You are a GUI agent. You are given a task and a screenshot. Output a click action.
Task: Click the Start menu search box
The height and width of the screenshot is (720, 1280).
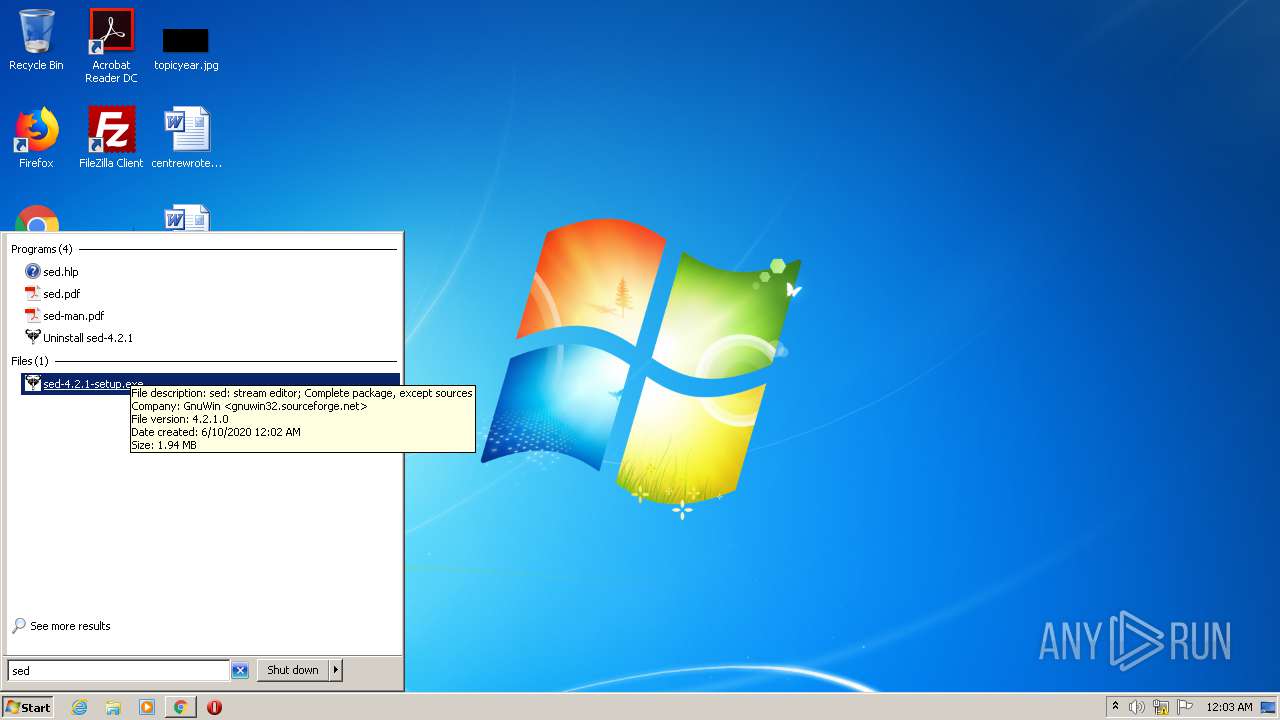coord(119,671)
